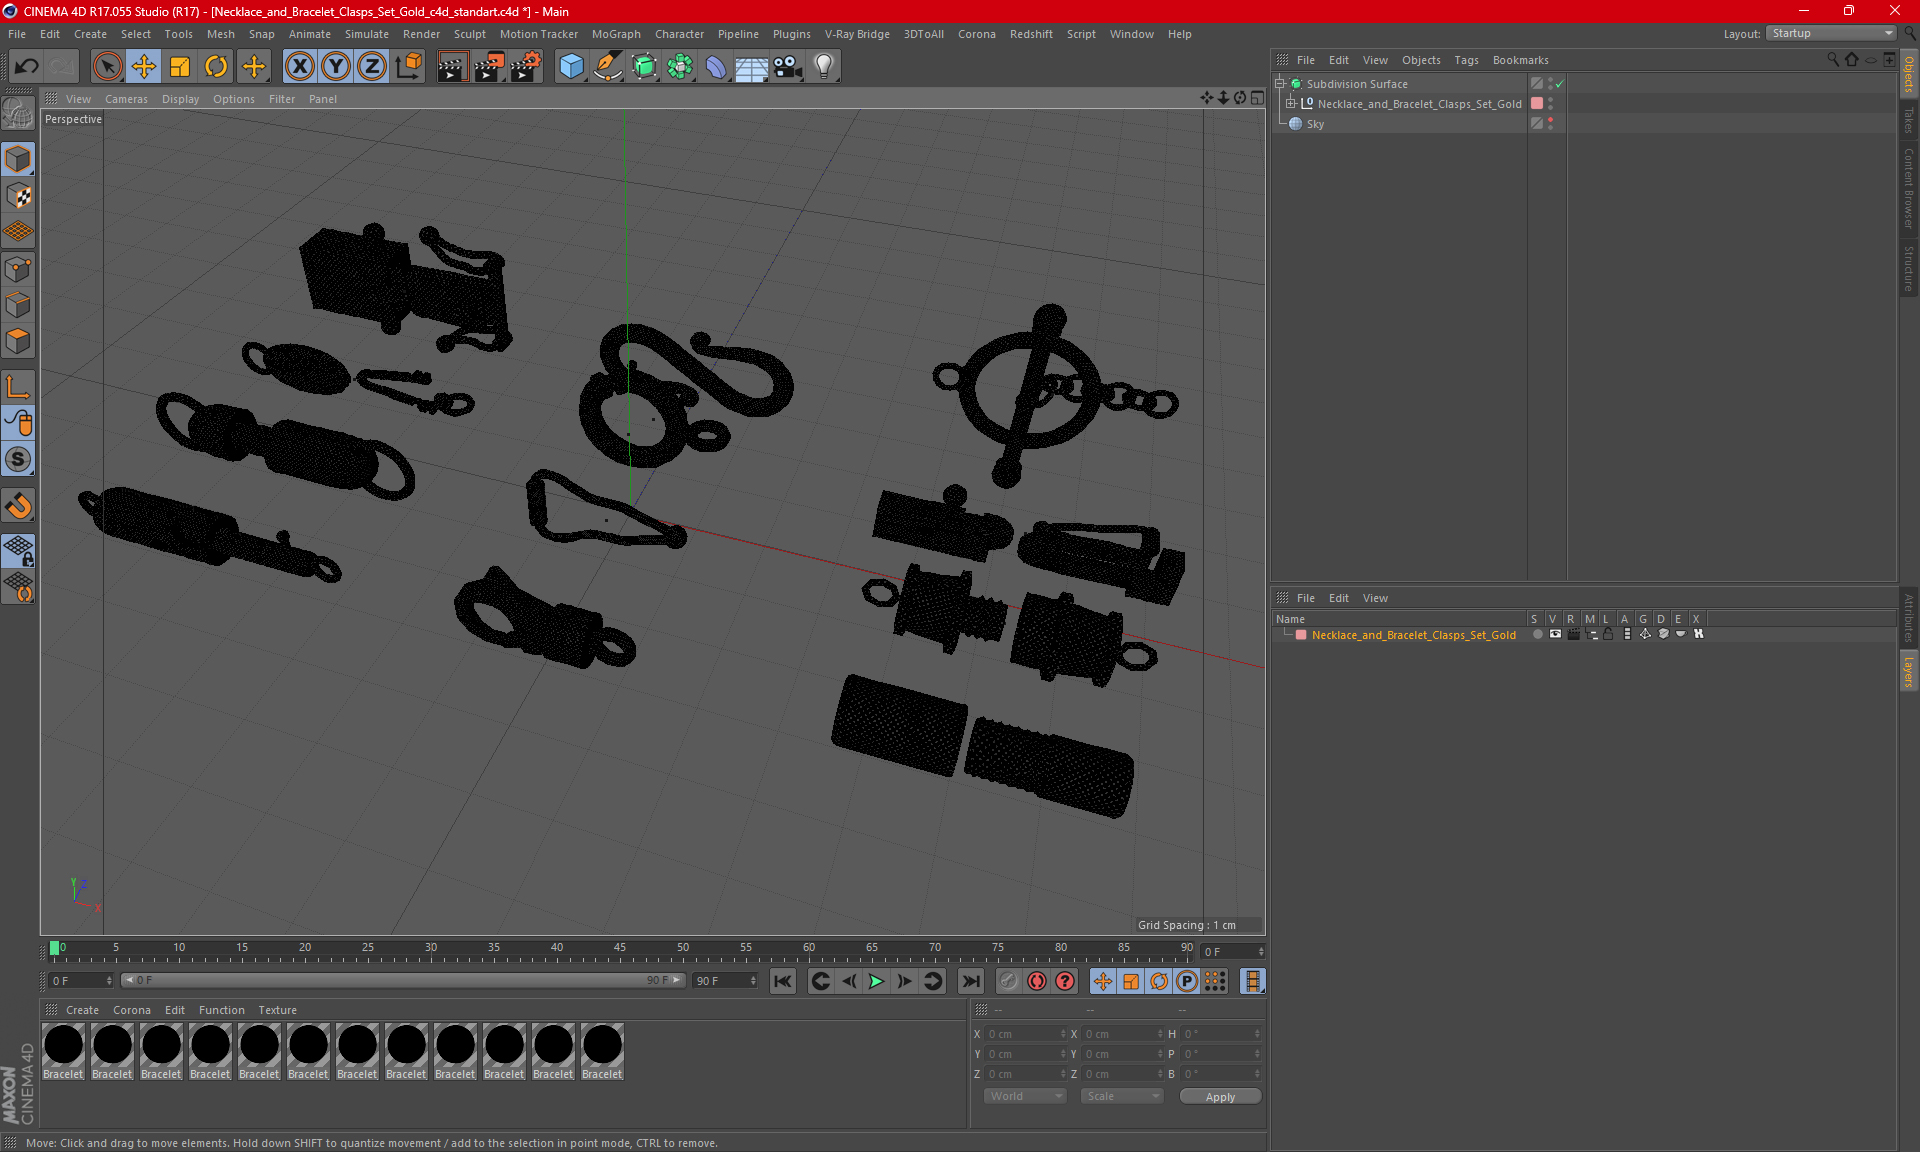The width and height of the screenshot is (1920, 1152).
Task: Toggle layer Lock icon
Action: [1608, 635]
